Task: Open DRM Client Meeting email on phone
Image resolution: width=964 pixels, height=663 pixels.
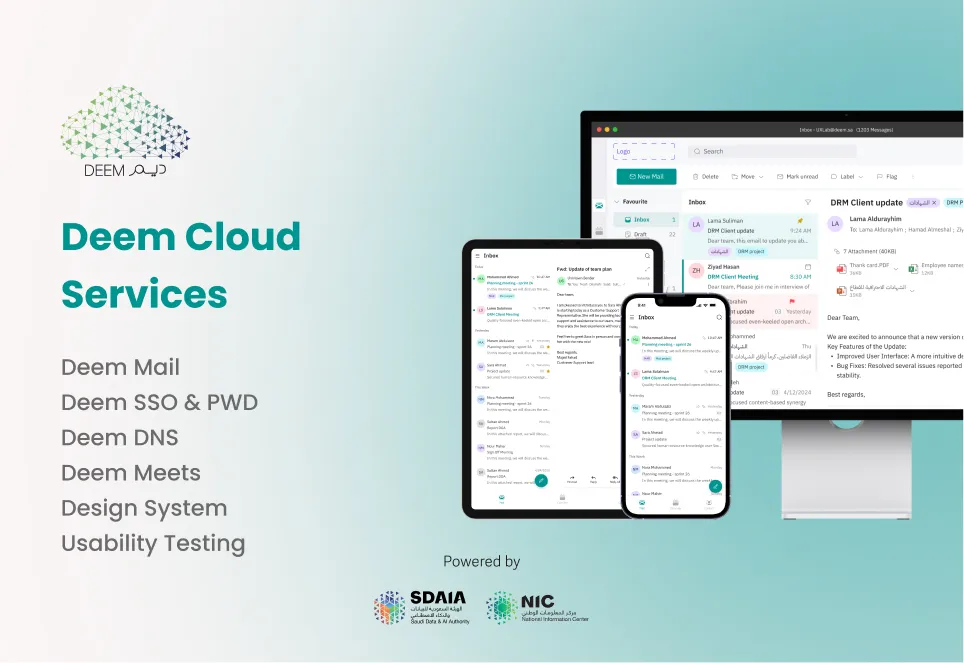Action: [x=675, y=378]
